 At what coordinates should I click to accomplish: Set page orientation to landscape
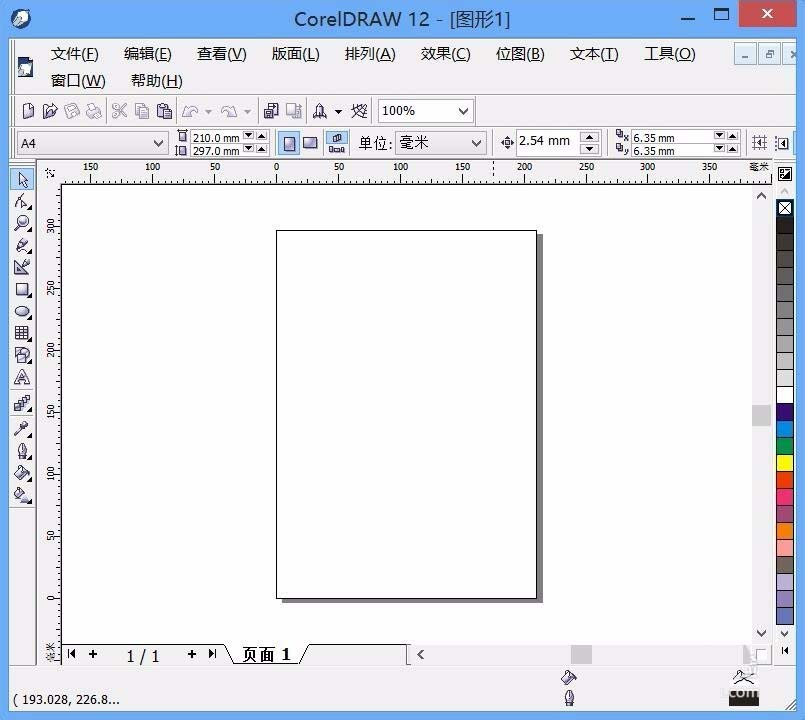pos(310,143)
